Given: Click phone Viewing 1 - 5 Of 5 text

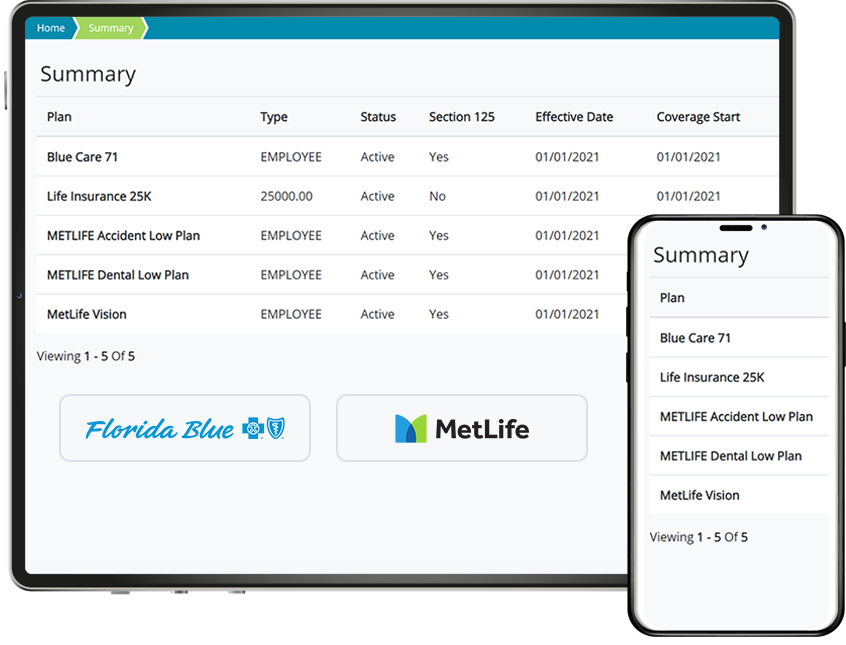Looking at the screenshot, I should [x=699, y=537].
